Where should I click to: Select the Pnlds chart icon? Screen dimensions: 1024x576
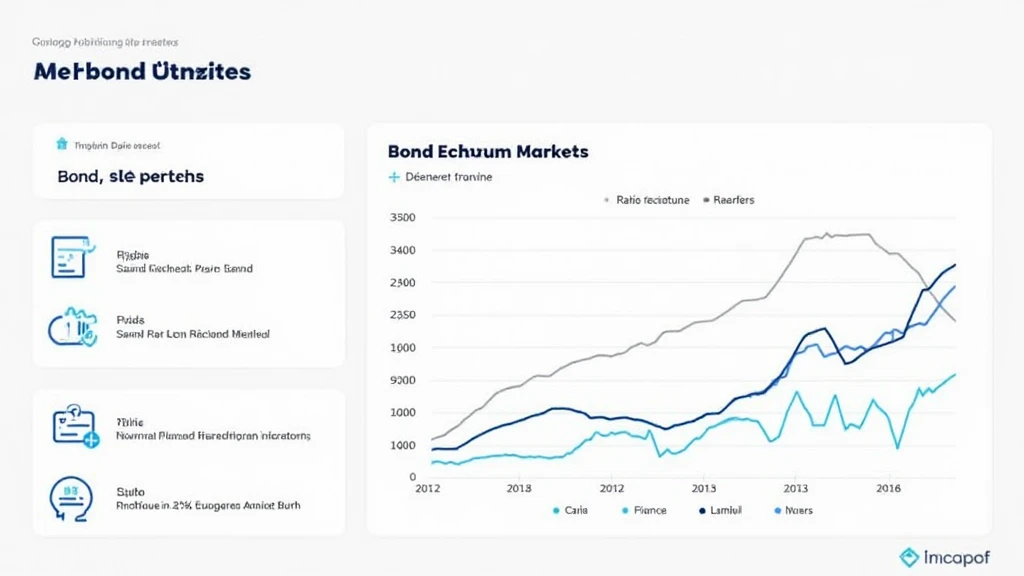click(69, 327)
